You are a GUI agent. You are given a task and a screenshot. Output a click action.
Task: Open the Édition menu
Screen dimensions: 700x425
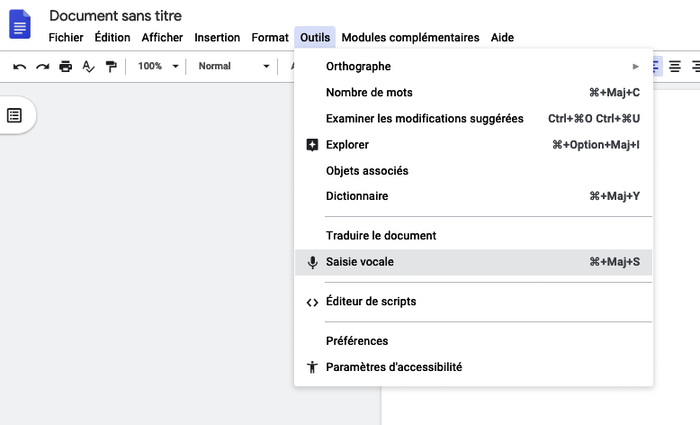pyautogui.click(x=112, y=38)
